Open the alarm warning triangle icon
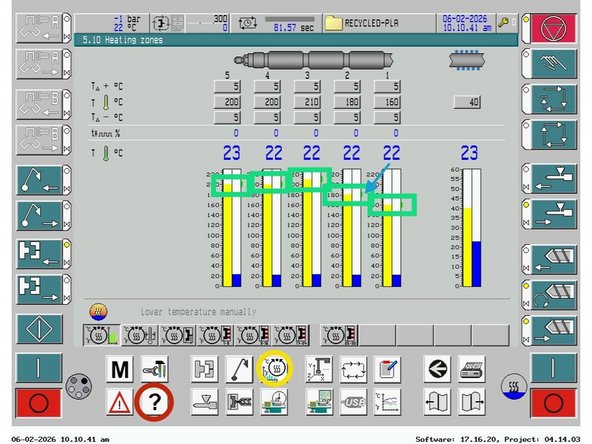Viewport: 592px width, 444px height. tap(120, 402)
